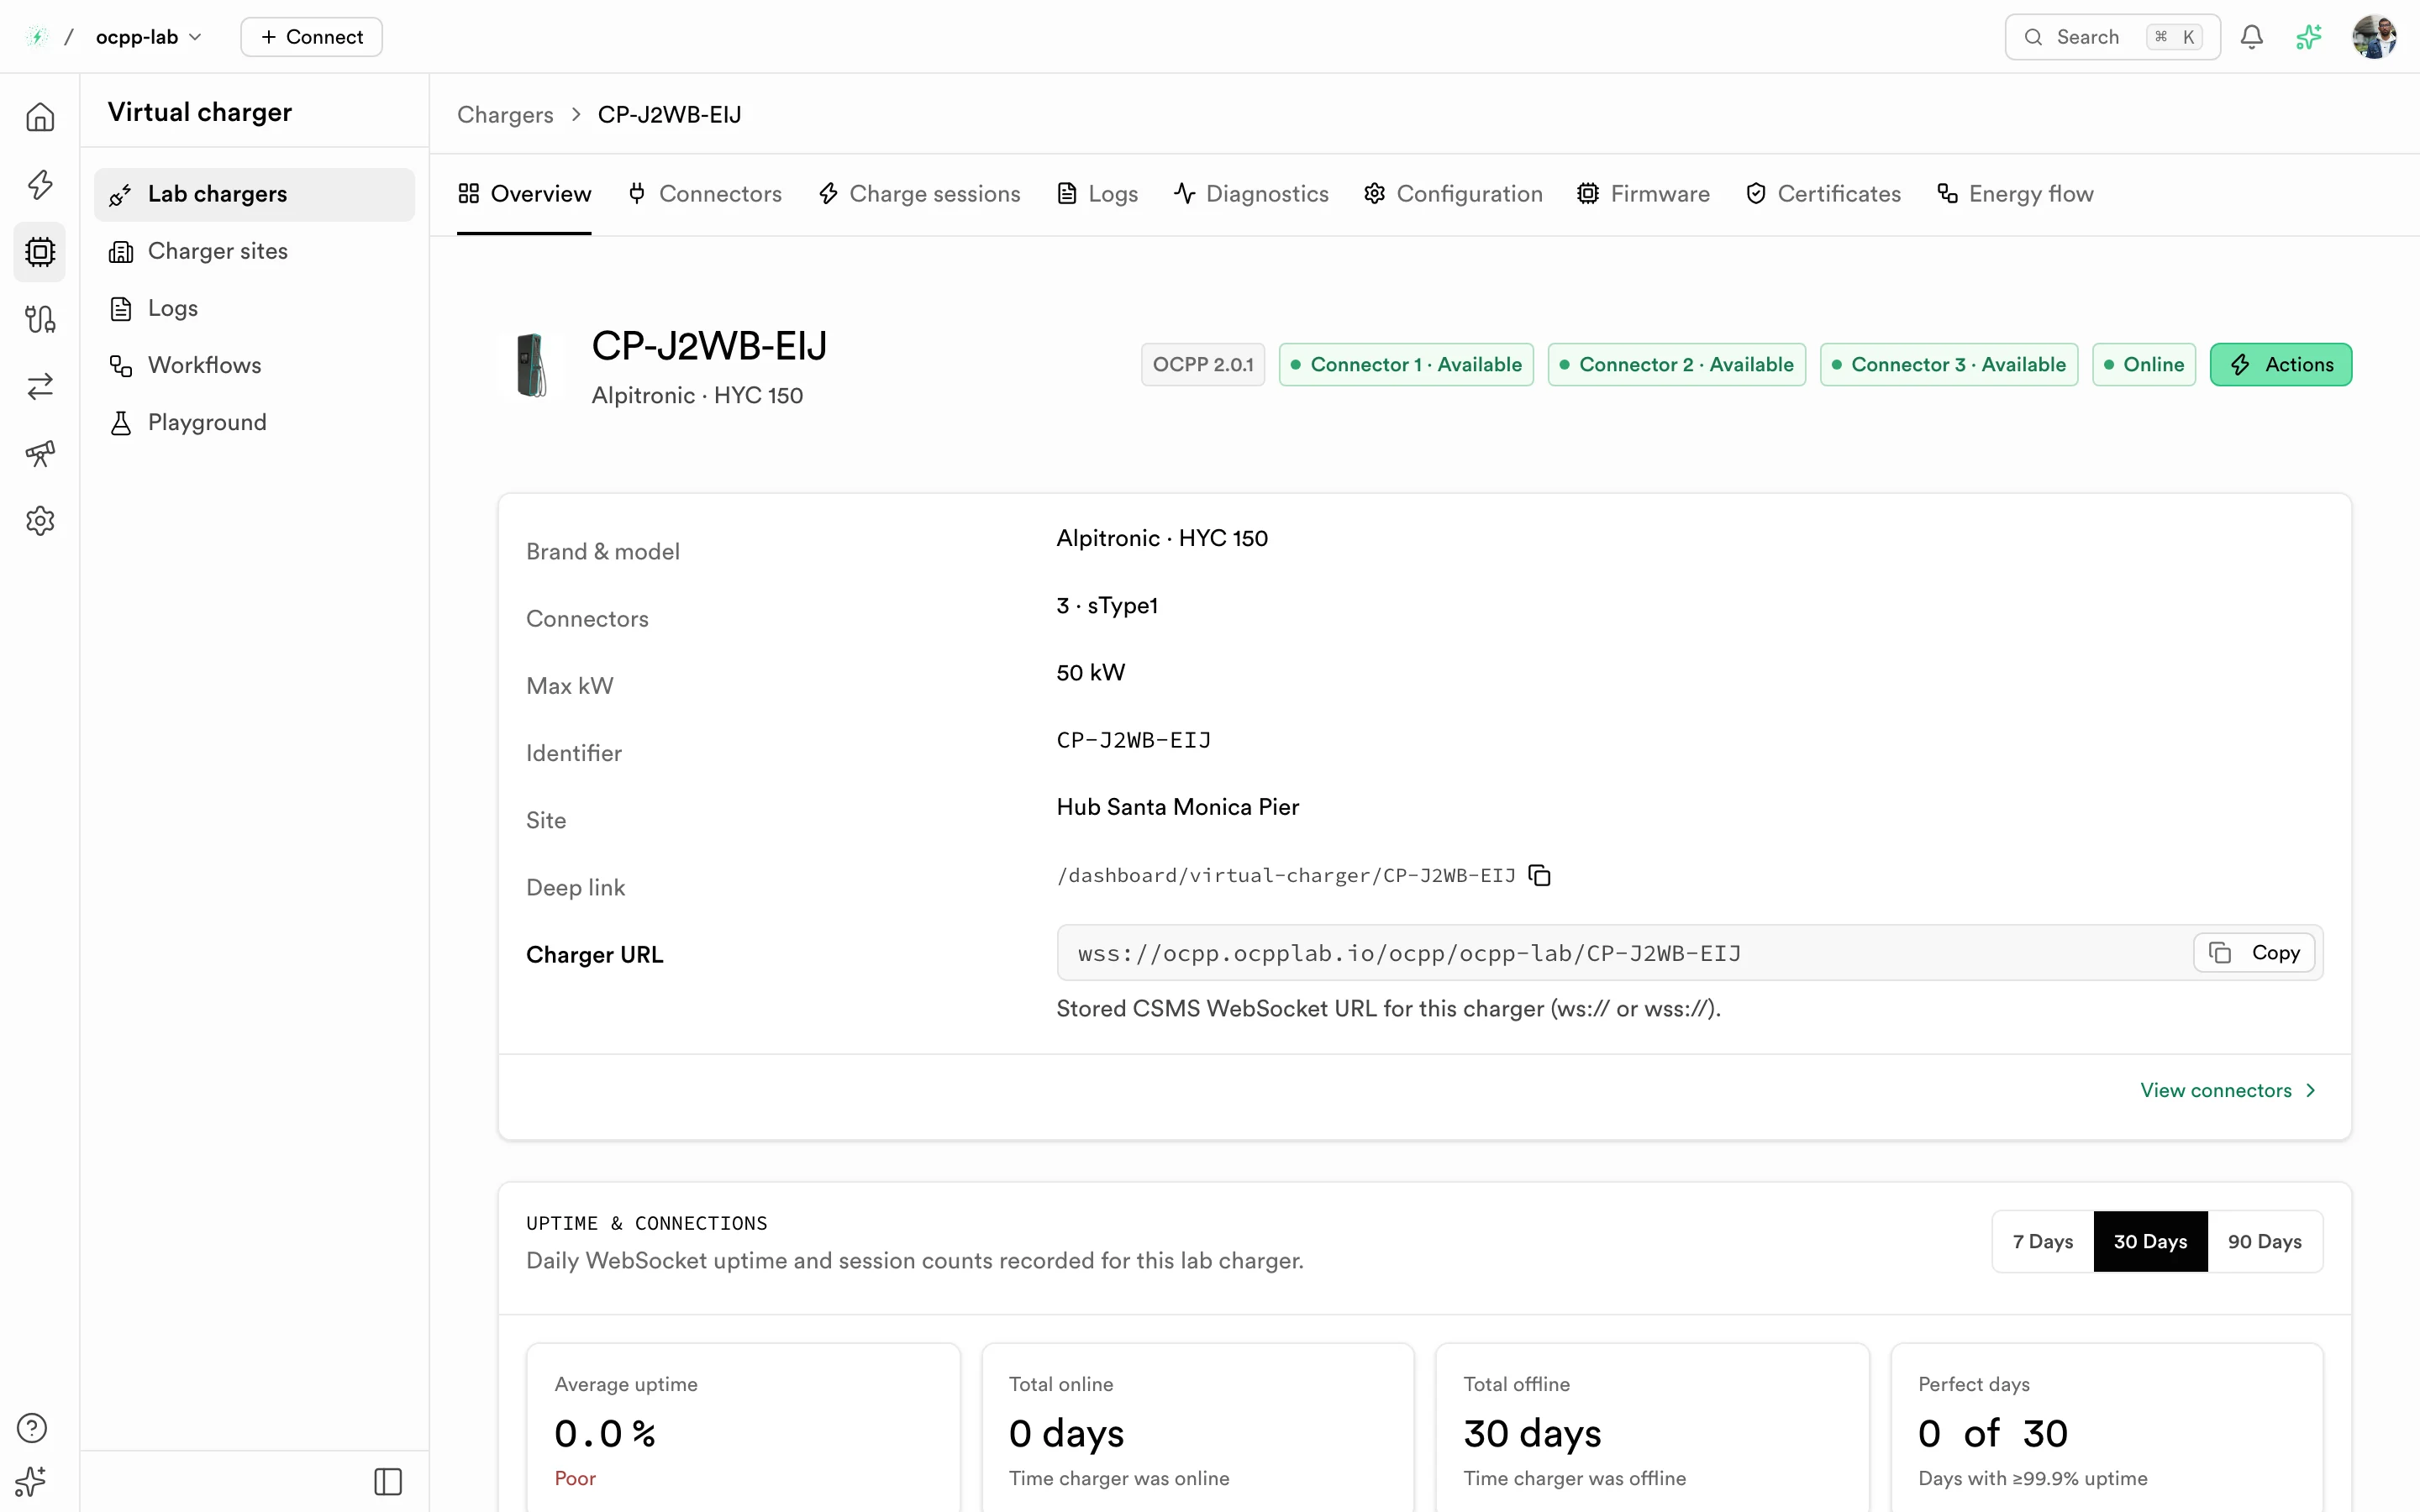This screenshot has width=2420, height=1512.
Task: Open Workflows in sidebar
Action: pyautogui.click(x=254, y=365)
